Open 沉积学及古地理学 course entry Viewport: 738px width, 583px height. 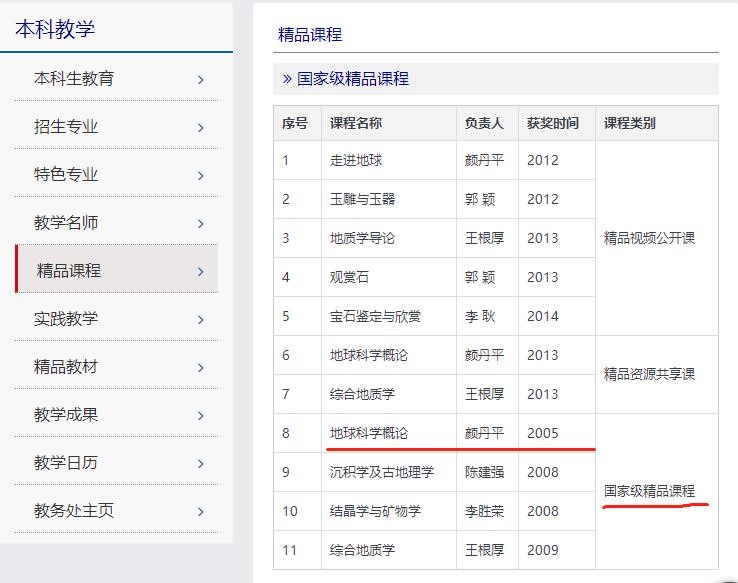click(x=381, y=472)
